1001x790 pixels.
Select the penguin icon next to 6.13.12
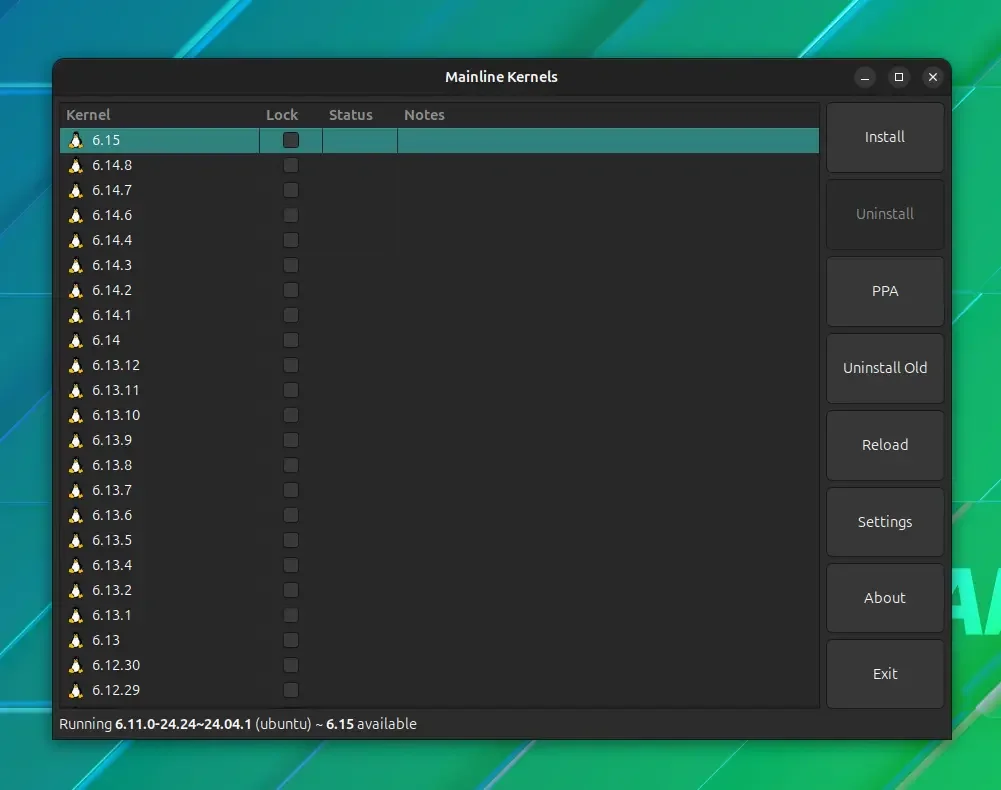[x=76, y=365]
